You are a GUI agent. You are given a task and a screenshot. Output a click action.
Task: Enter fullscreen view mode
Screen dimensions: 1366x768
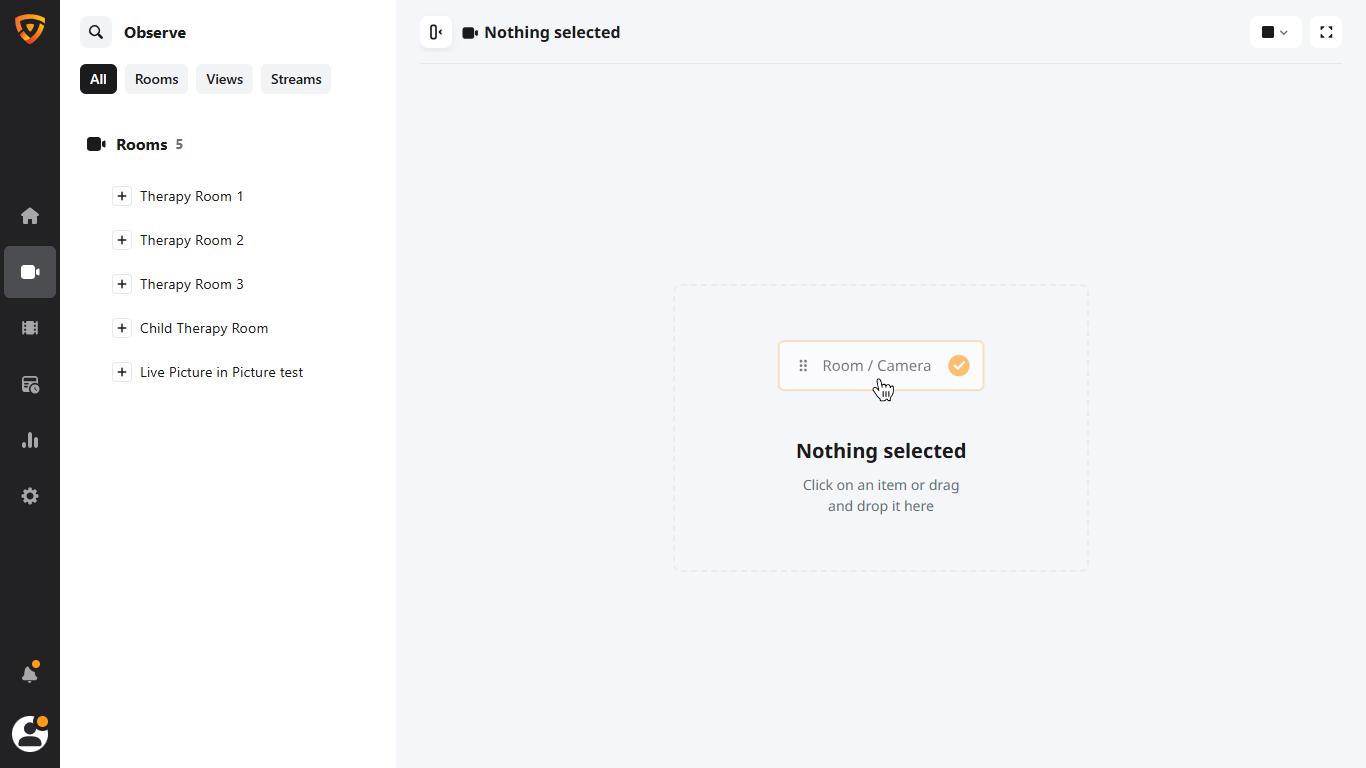pos(1326,33)
